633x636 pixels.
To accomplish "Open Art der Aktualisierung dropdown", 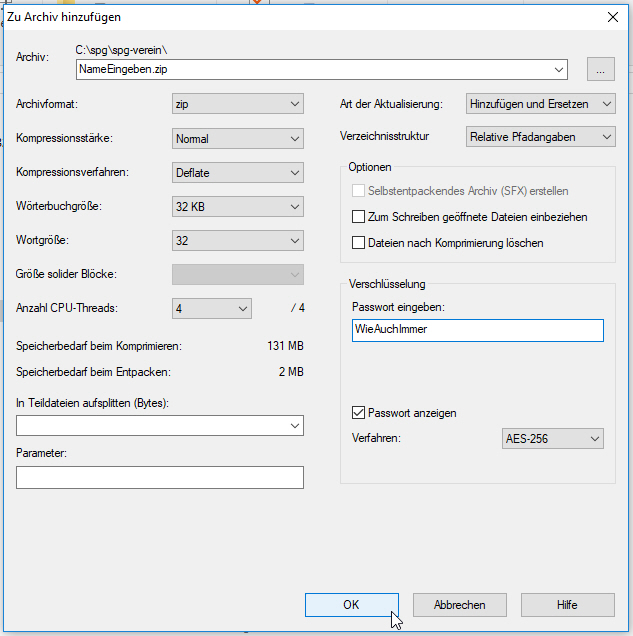I will point(540,104).
